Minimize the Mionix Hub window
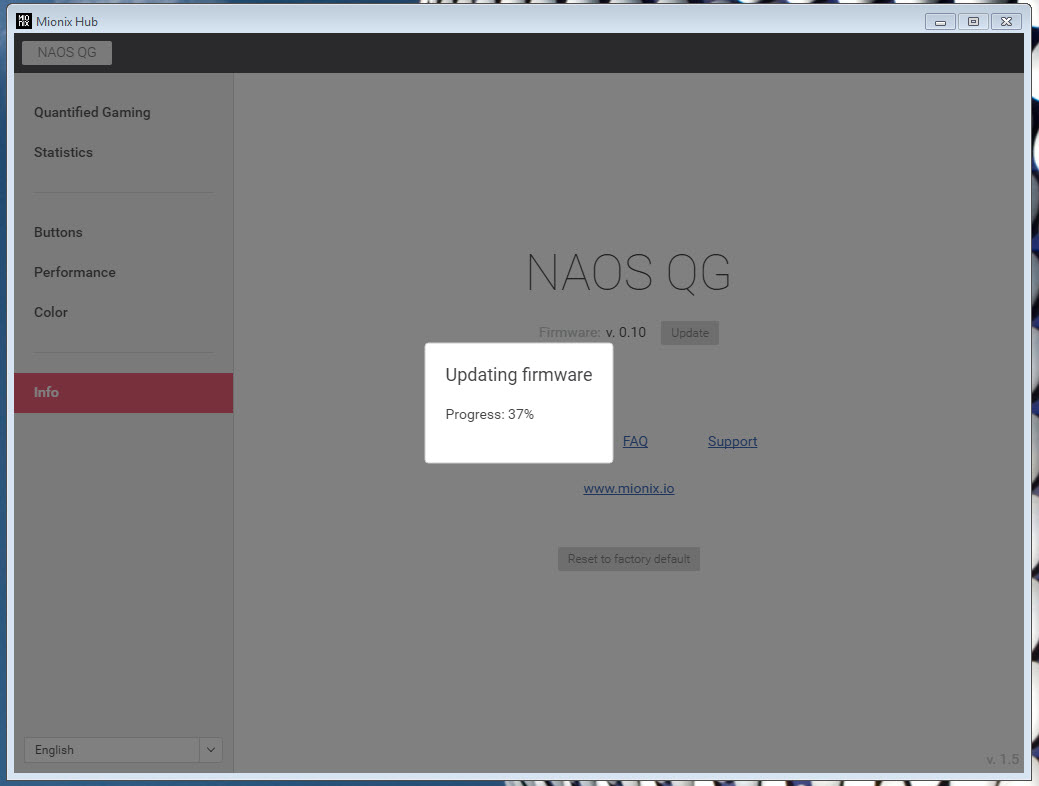The width and height of the screenshot is (1039, 786). (x=940, y=22)
